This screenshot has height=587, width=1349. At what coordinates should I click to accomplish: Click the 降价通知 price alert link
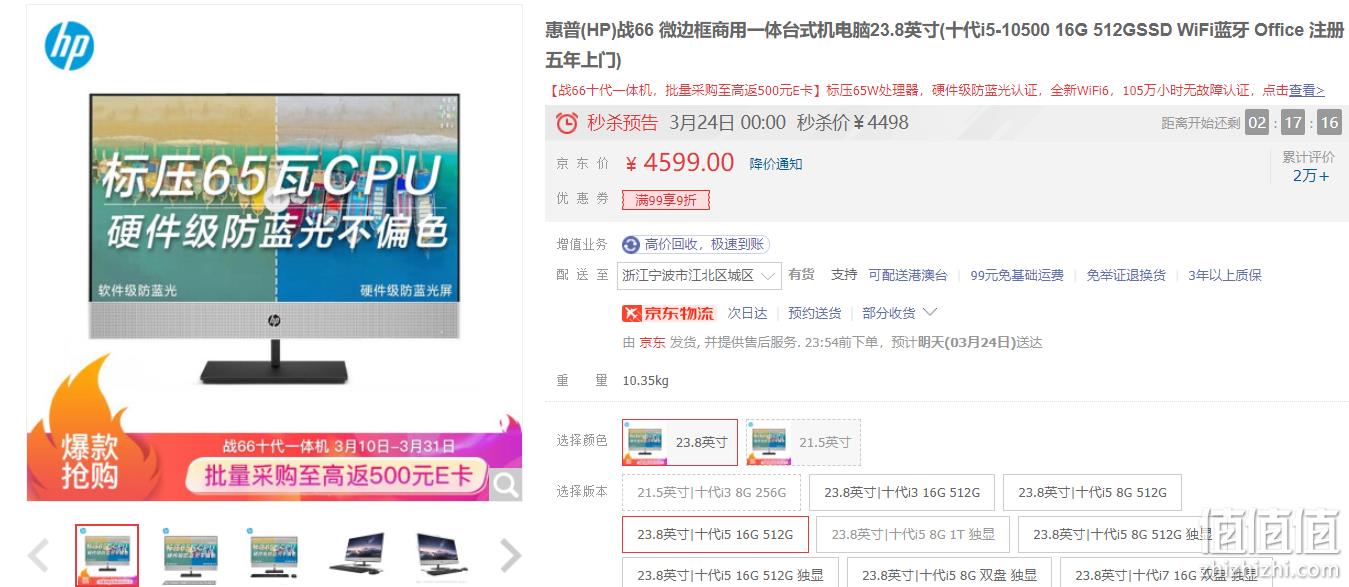[776, 164]
